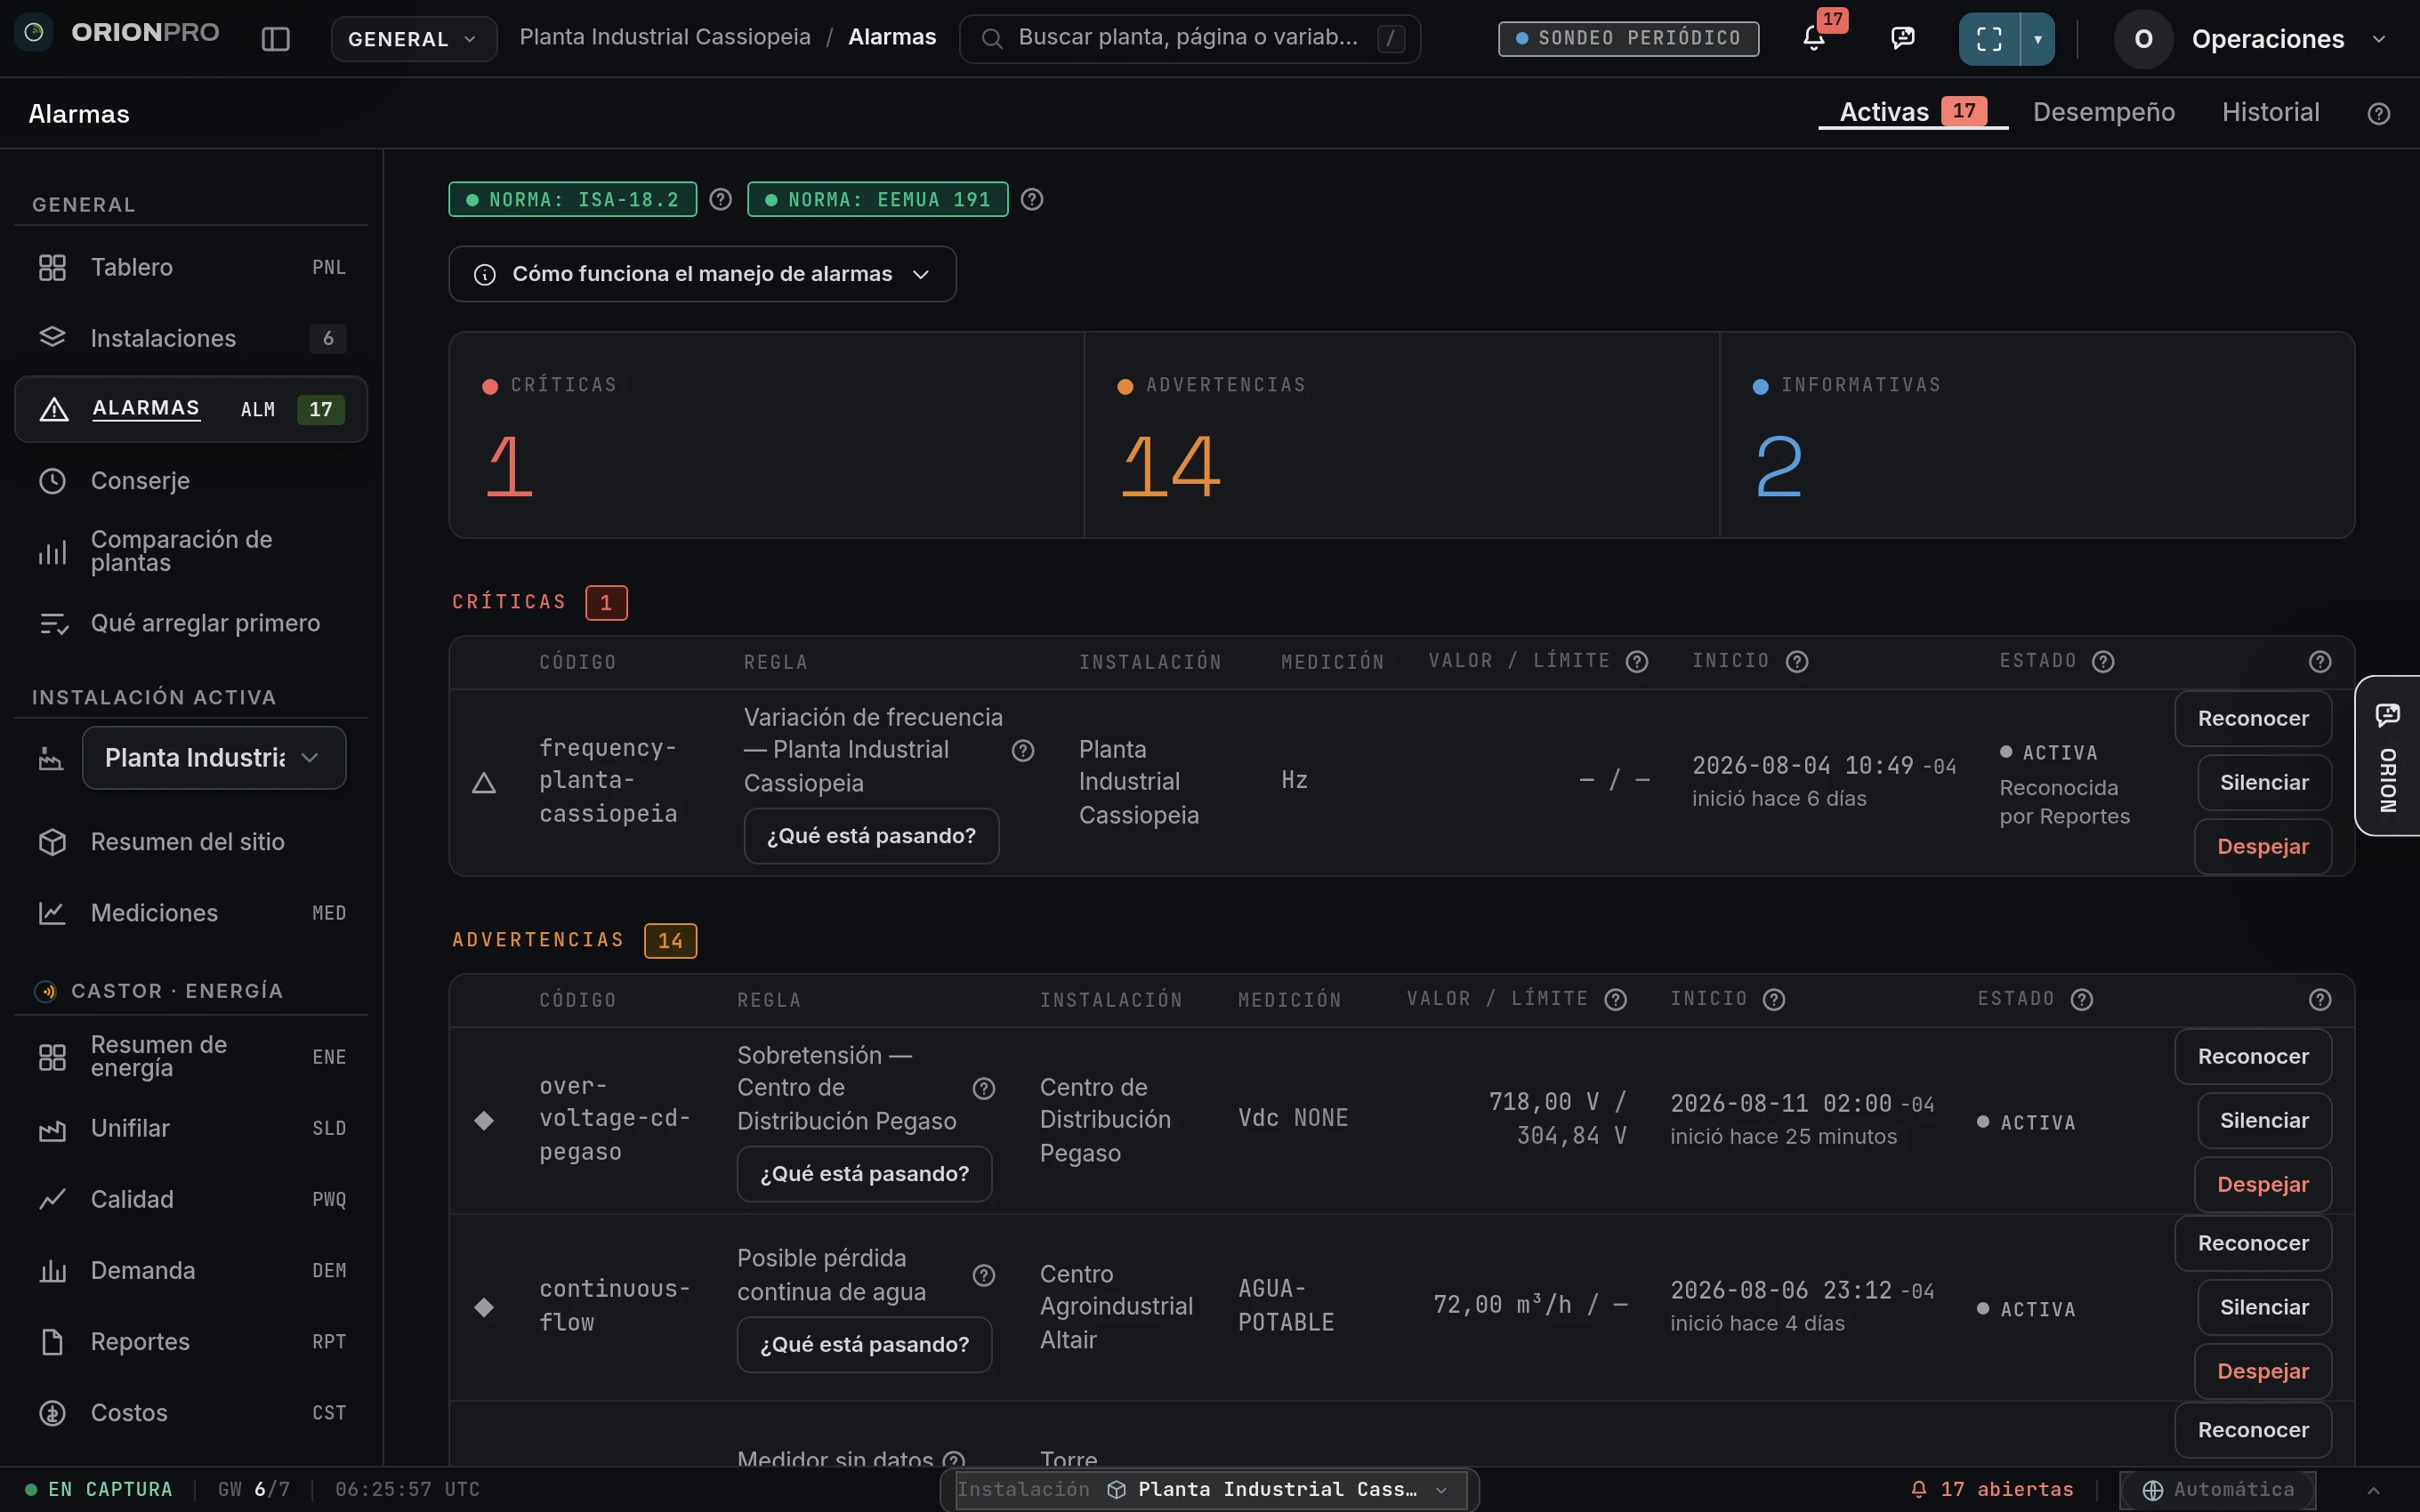Click the Planta Industrial Cassiopeia breadcrumb link
Image resolution: width=2420 pixels, height=1512 pixels.
coord(665,37)
